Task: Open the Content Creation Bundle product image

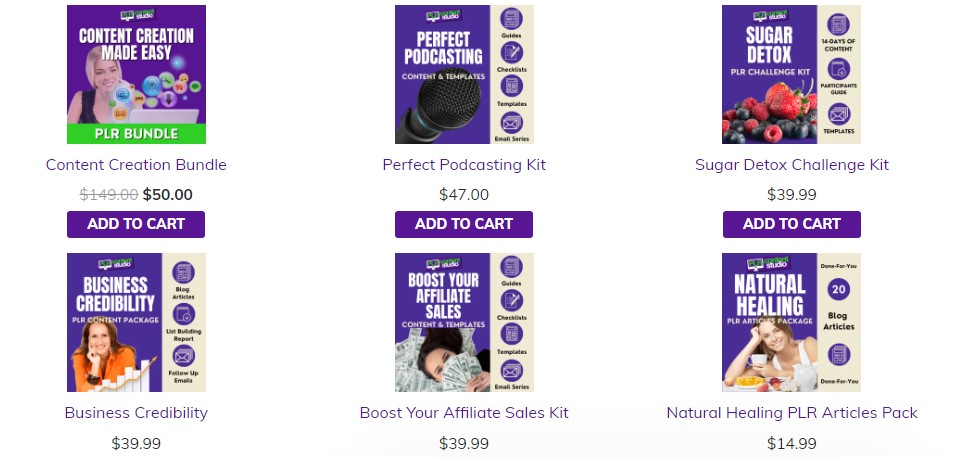Action: (136, 74)
